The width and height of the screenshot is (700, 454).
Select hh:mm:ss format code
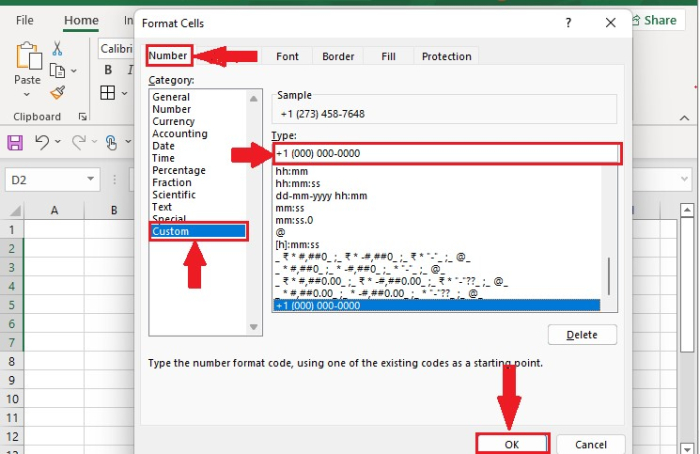click(298, 183)
